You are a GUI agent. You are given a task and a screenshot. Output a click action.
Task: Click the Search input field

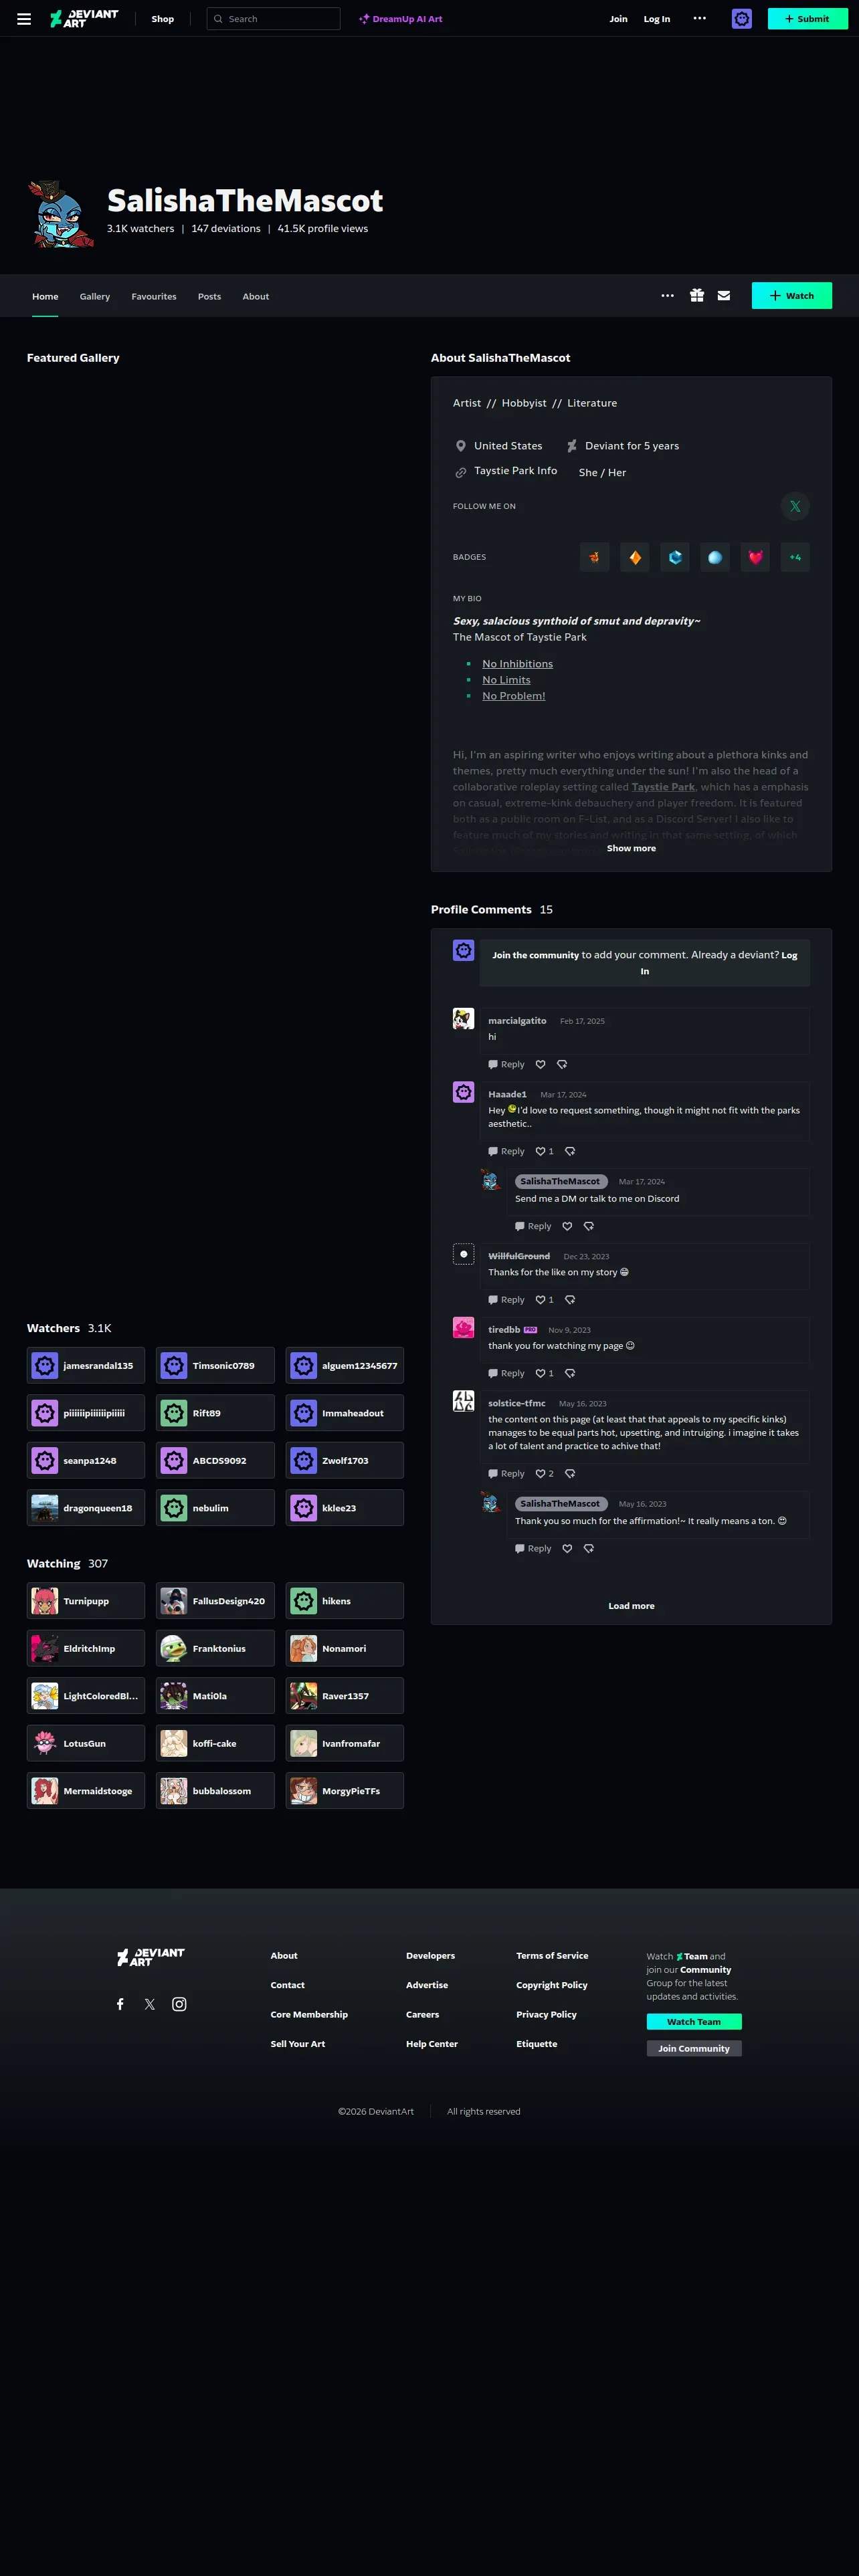point(273,19)
